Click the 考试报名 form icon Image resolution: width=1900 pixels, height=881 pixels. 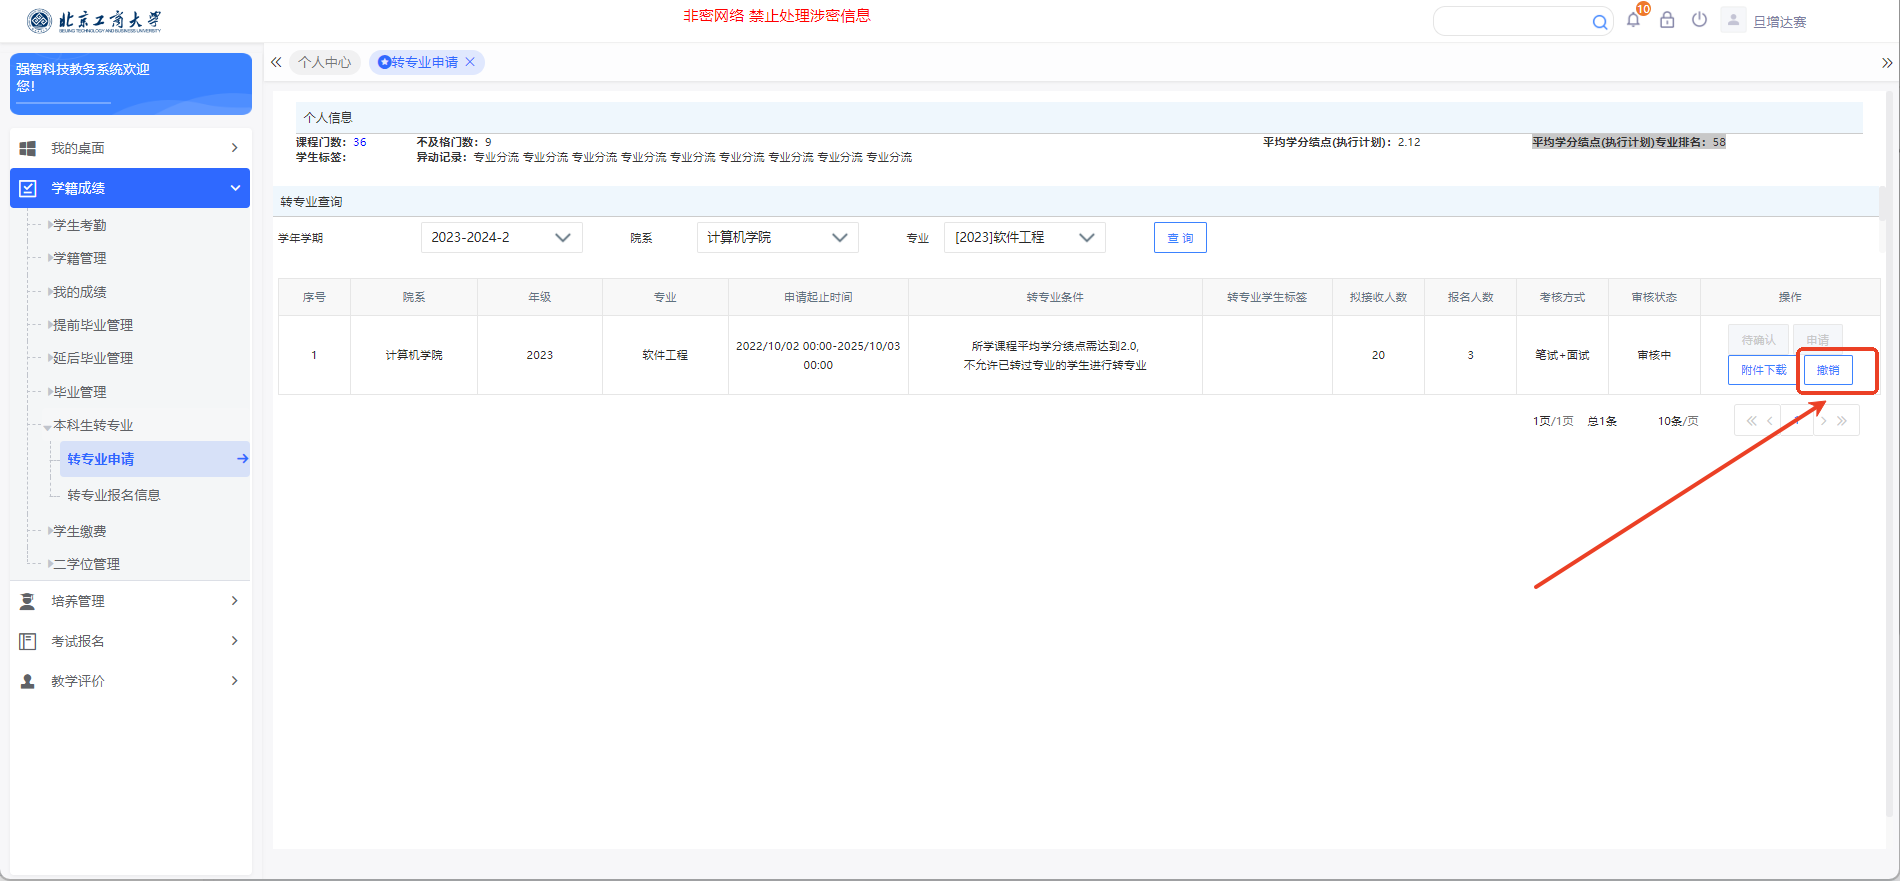[x=28, y=641]
